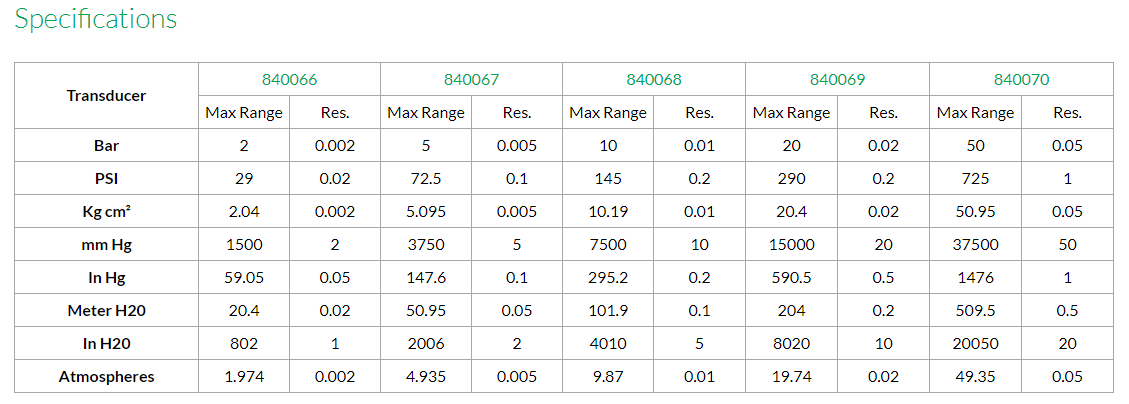Open the 840066 transducer link
Image resolution: width=1129 pixels, height=404 pixels.
pos(289,80)
